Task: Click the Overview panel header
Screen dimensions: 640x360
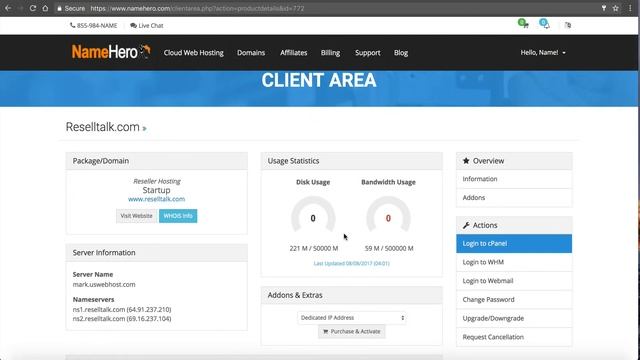Action: [x=514, y=161]
